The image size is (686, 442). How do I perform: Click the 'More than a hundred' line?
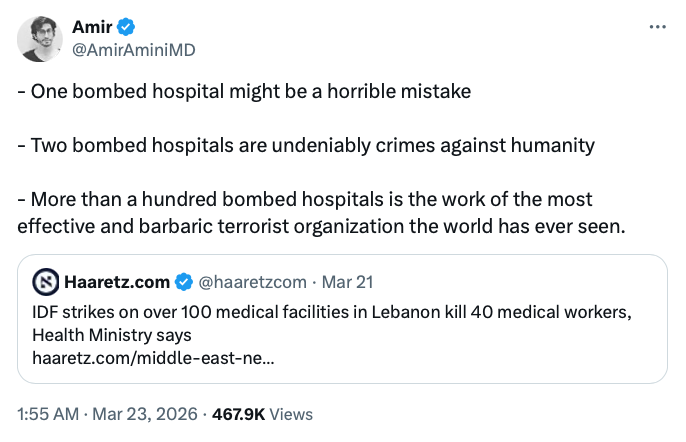pyautogui.click(x=305, y=199)
